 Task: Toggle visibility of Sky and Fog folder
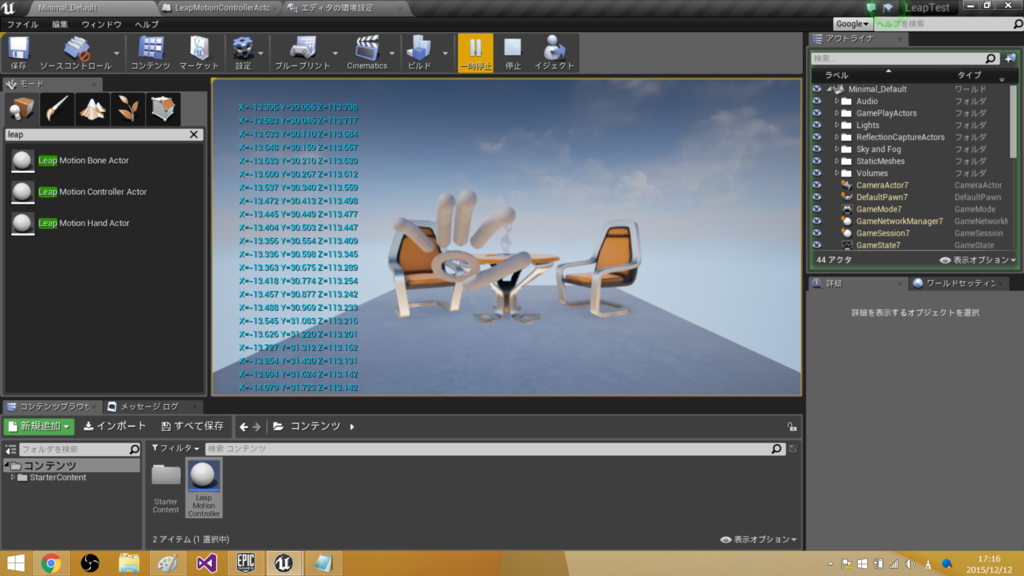pos(817,149)
